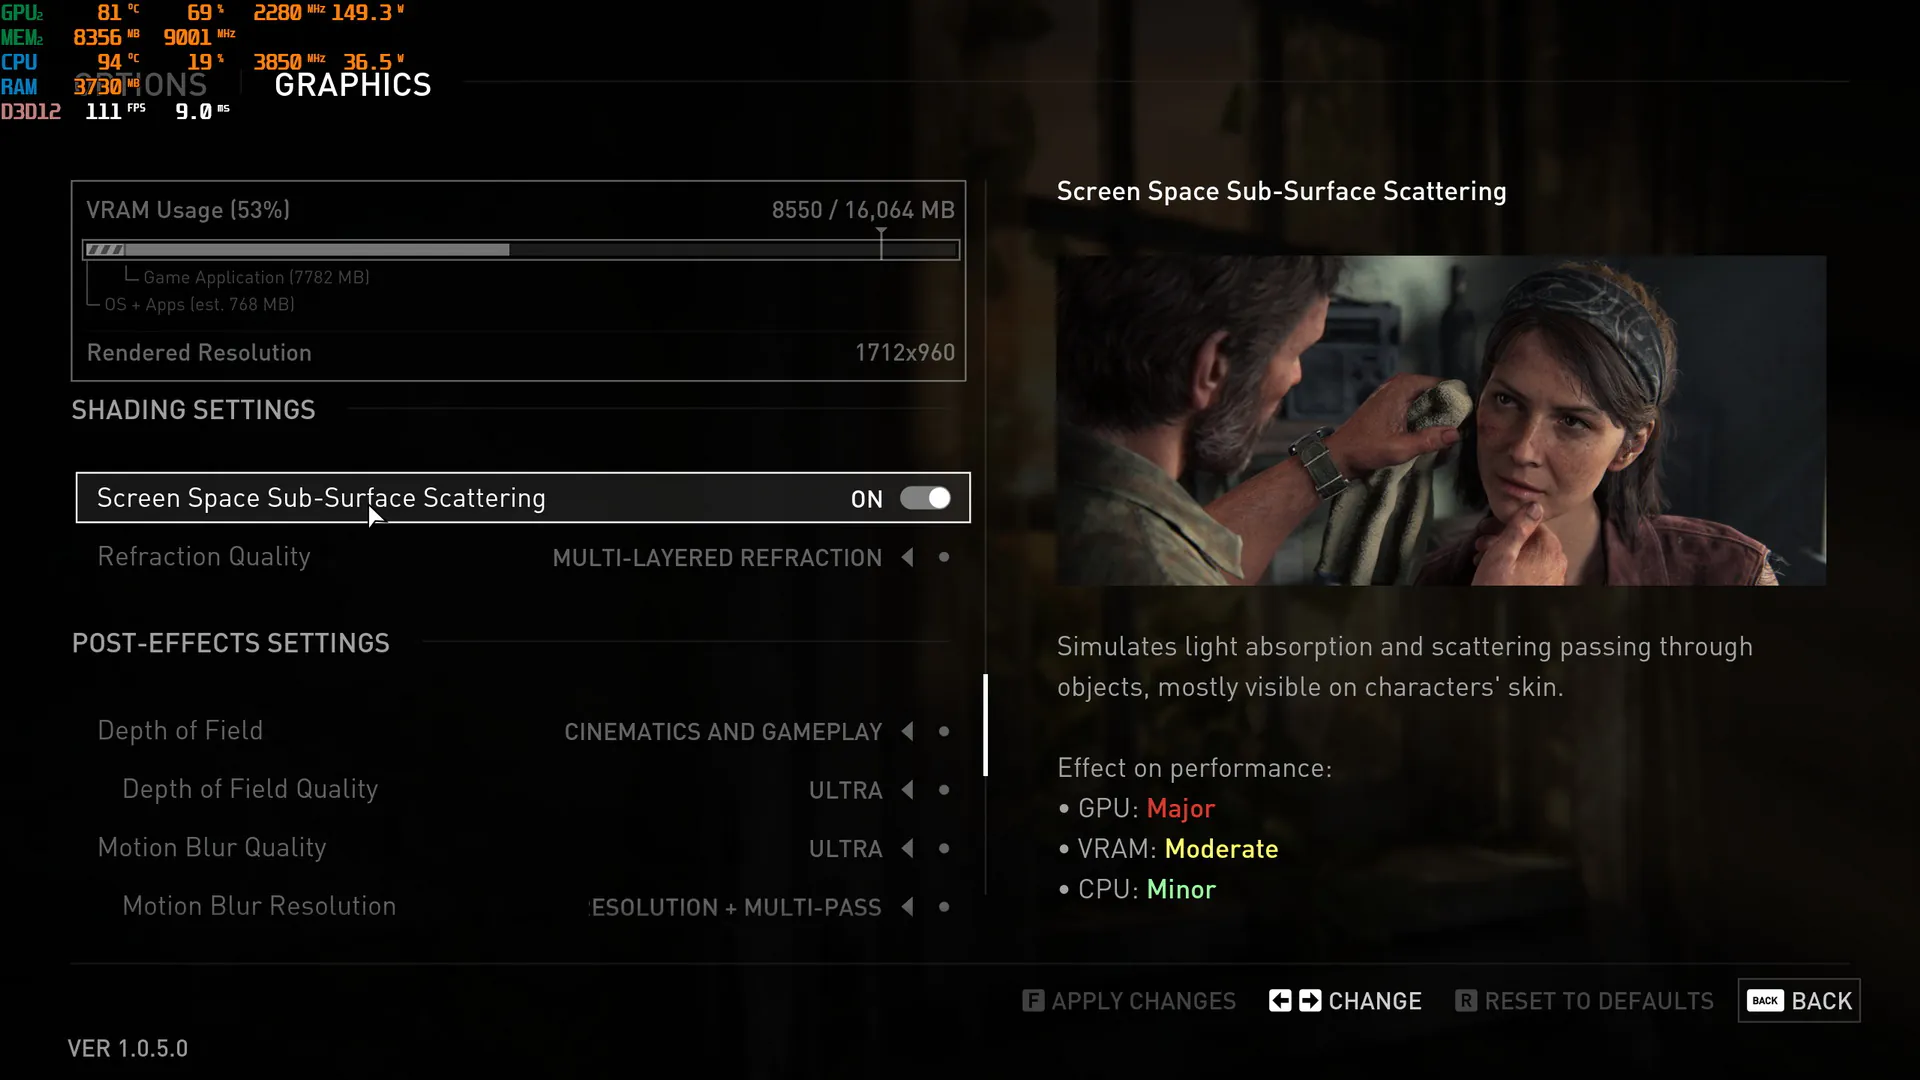Click the settings list scrollbar
The width and height of the screenshot is (1920, 1080).
986,725
